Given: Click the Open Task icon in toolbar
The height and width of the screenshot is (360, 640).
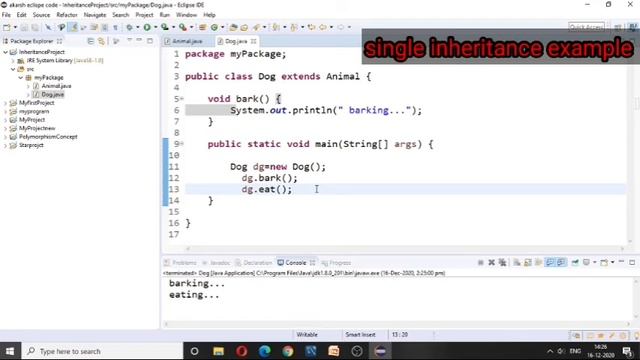Looking at the screenshot, I should click(x=244, y=27).
